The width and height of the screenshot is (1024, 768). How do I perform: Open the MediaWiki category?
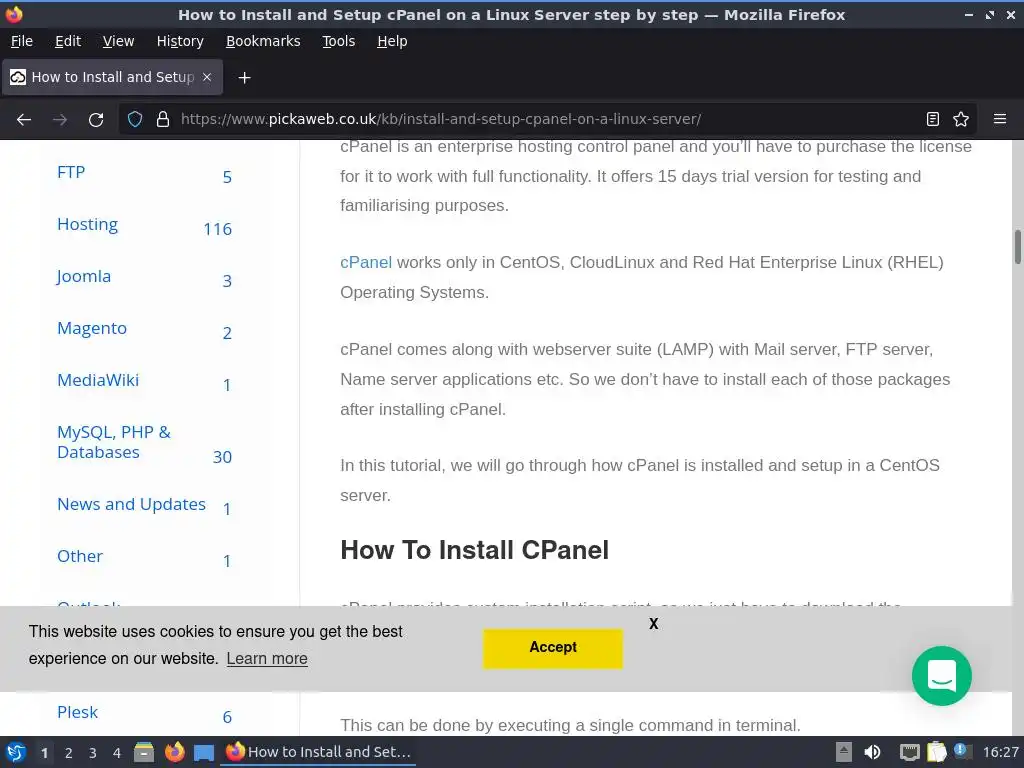point(98,380)
